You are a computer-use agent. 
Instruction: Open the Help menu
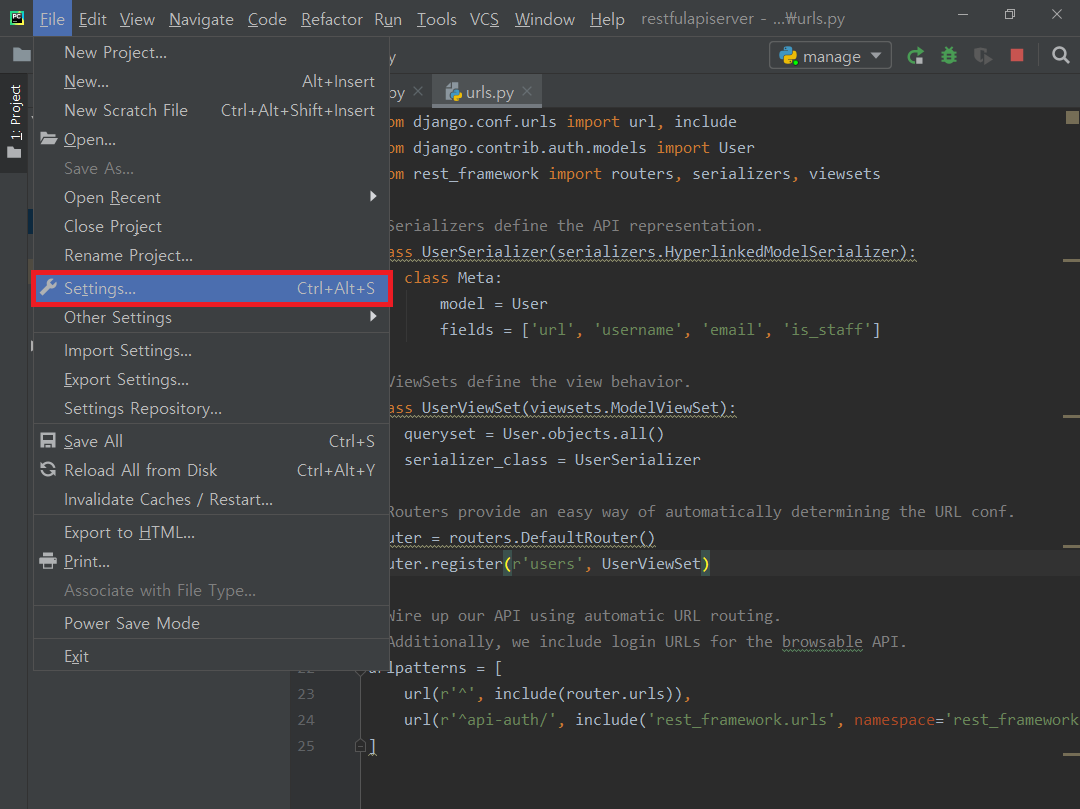point(607,19)
